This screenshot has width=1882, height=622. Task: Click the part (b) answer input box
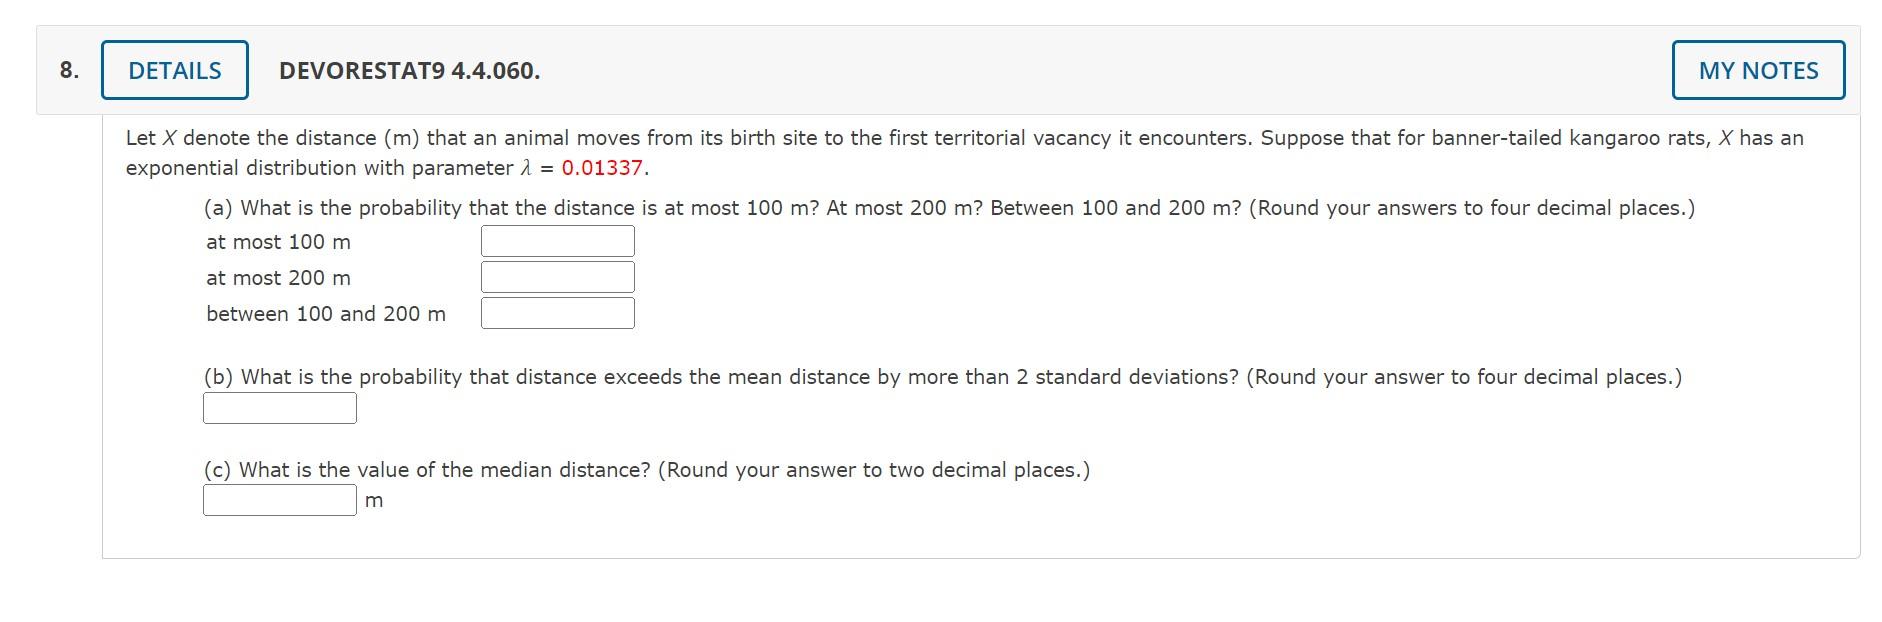coord(279,407)
